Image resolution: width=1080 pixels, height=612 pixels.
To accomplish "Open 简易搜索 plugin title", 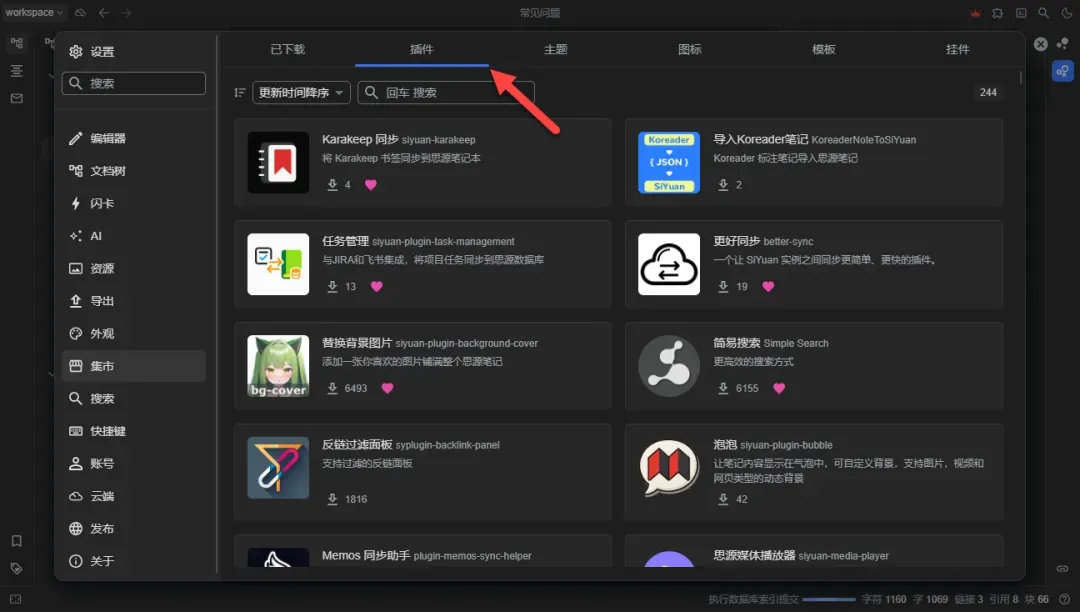I will (736, 343).
